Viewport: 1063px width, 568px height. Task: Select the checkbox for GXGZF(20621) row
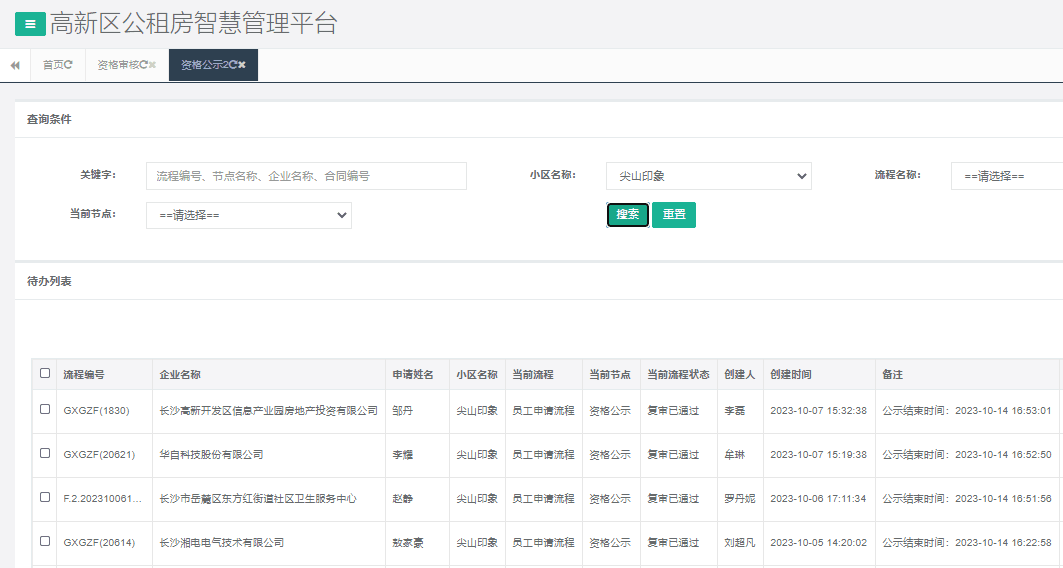point(45,453)
